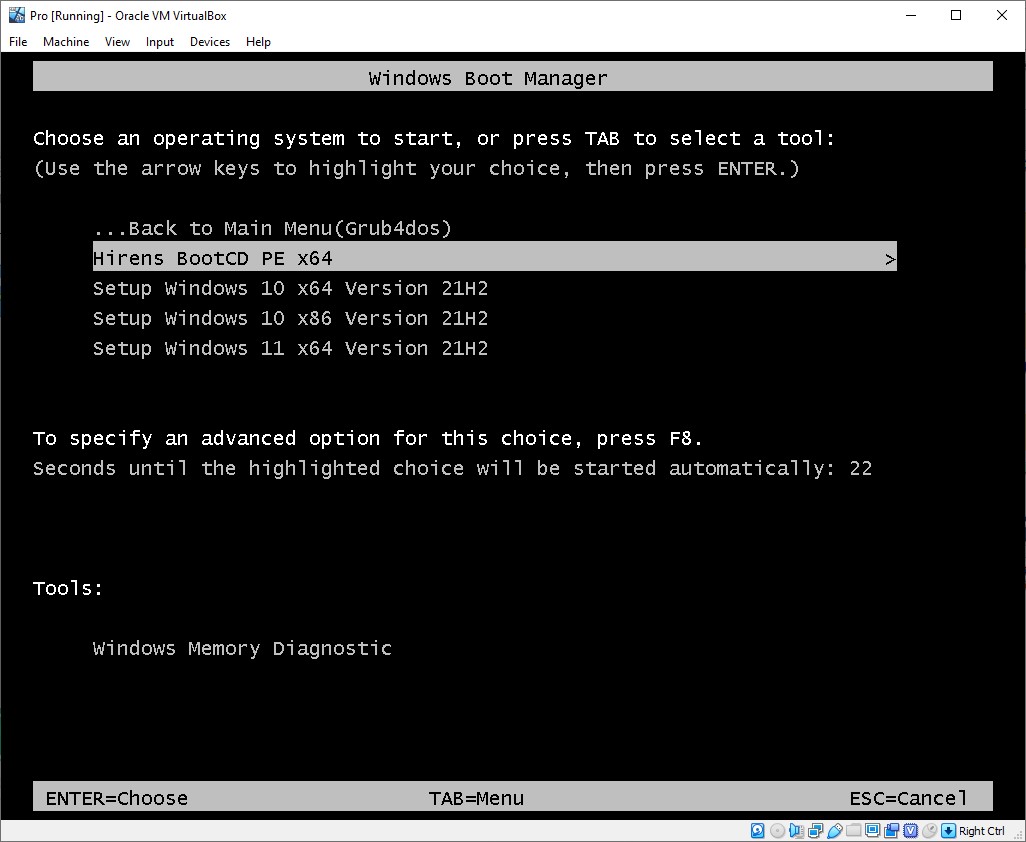
Task: Click the automatic start seconds countdown line
Action: (452, 468)
